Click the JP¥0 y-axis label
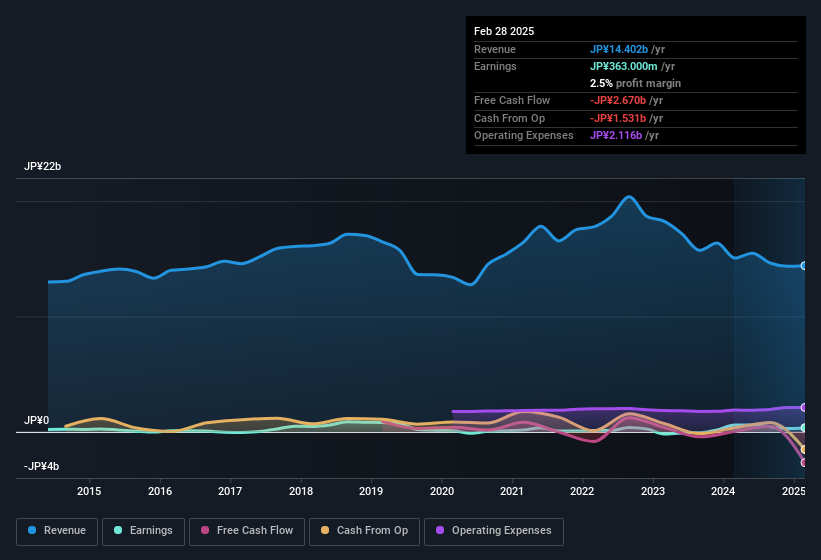The height and width of the screenshot is (560, 821). point(37,420)
